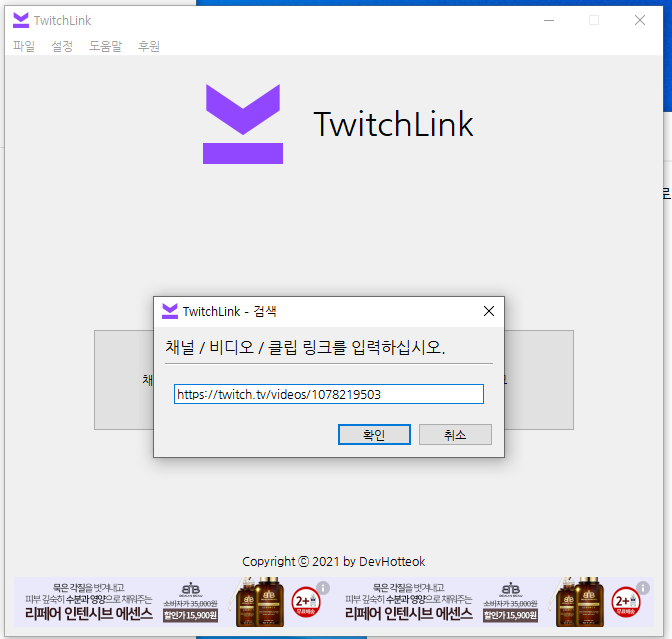Close the TwitchLink main window
Viewport: 672px width, 639px height.
(640, 20)
